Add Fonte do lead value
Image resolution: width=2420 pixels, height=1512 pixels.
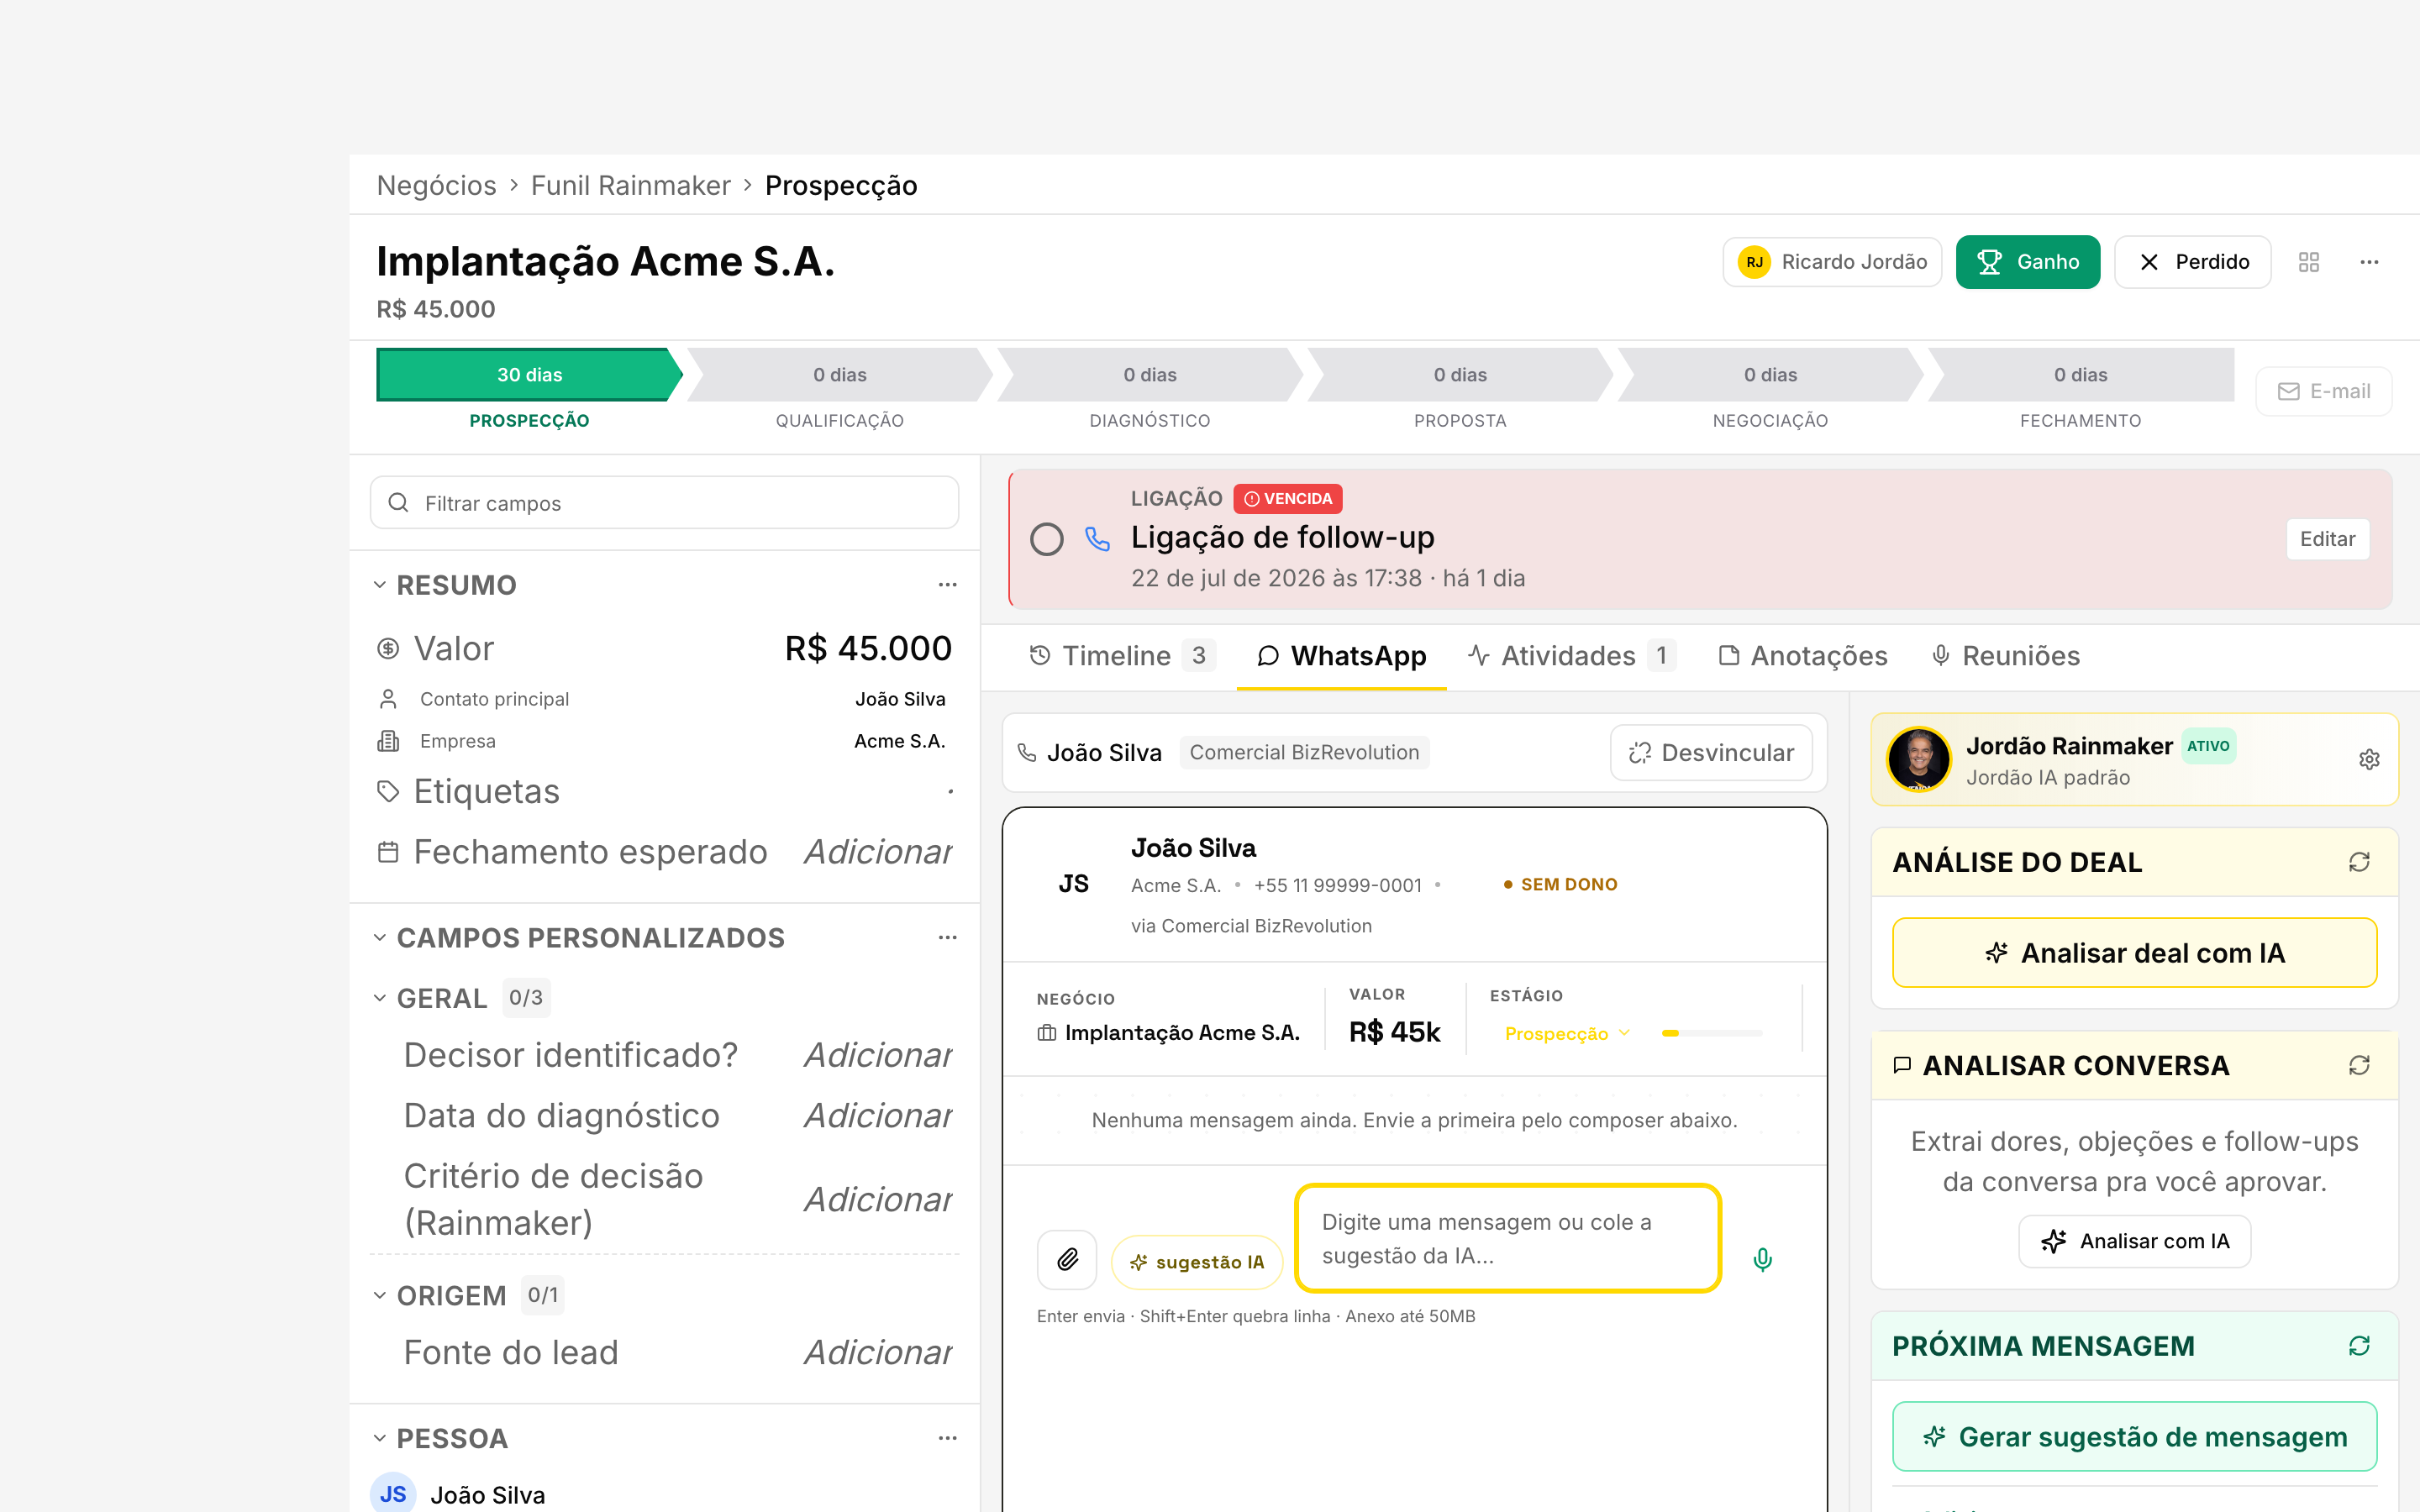[x=878, y=1352]
